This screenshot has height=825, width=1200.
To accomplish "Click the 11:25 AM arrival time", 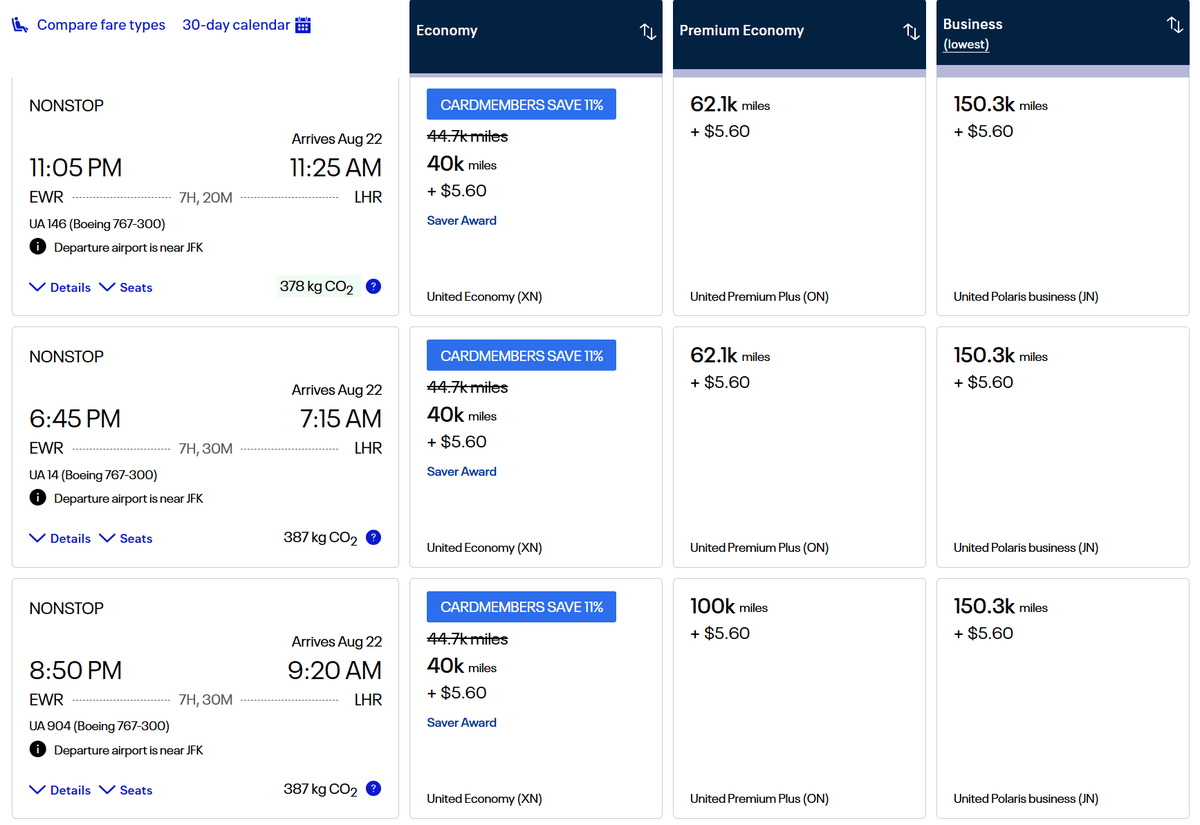I will (336, 167).
